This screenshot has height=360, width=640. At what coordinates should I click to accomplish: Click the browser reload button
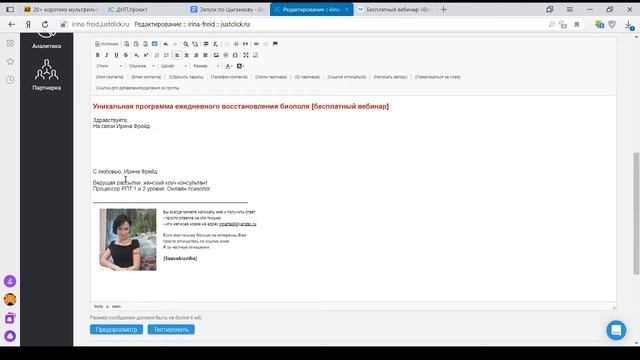(45, 24)
